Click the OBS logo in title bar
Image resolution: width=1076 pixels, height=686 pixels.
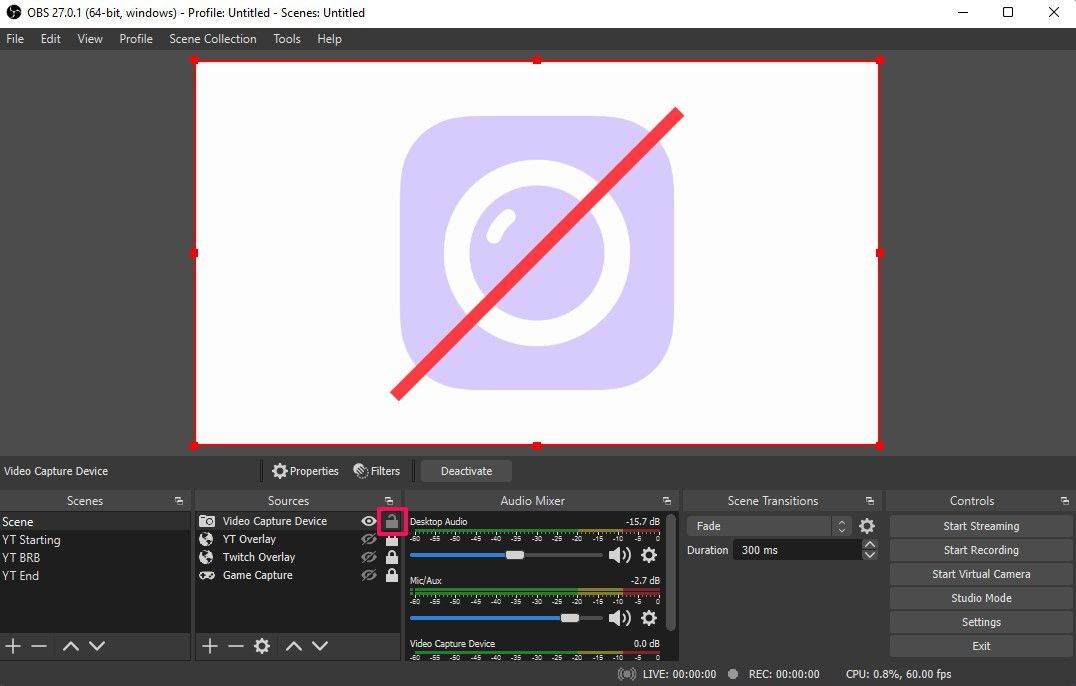click(x=13, y=12)
